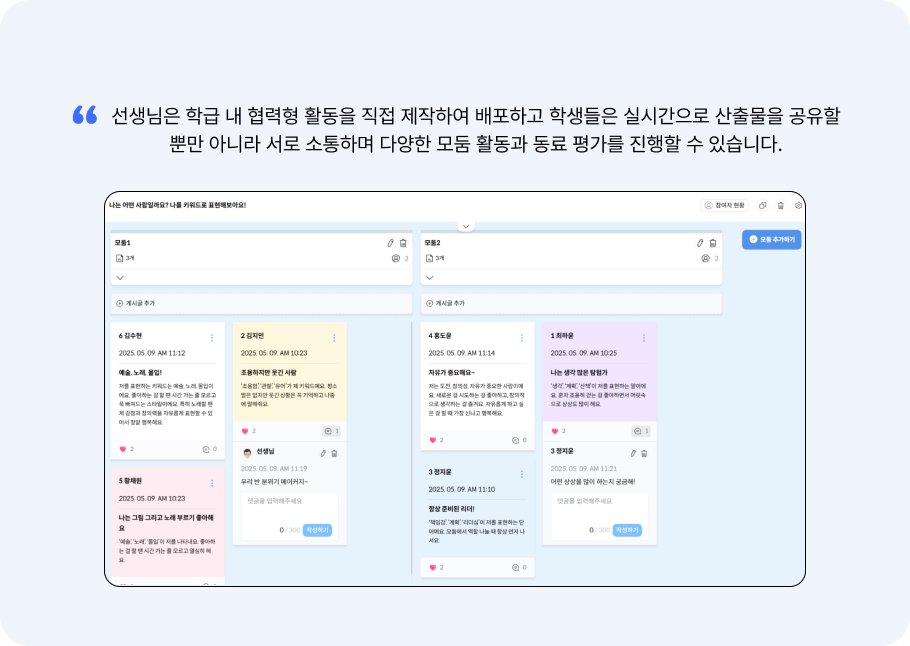Open the more menu on 김수현's post
910x646 pixels.
pos(212,338)
